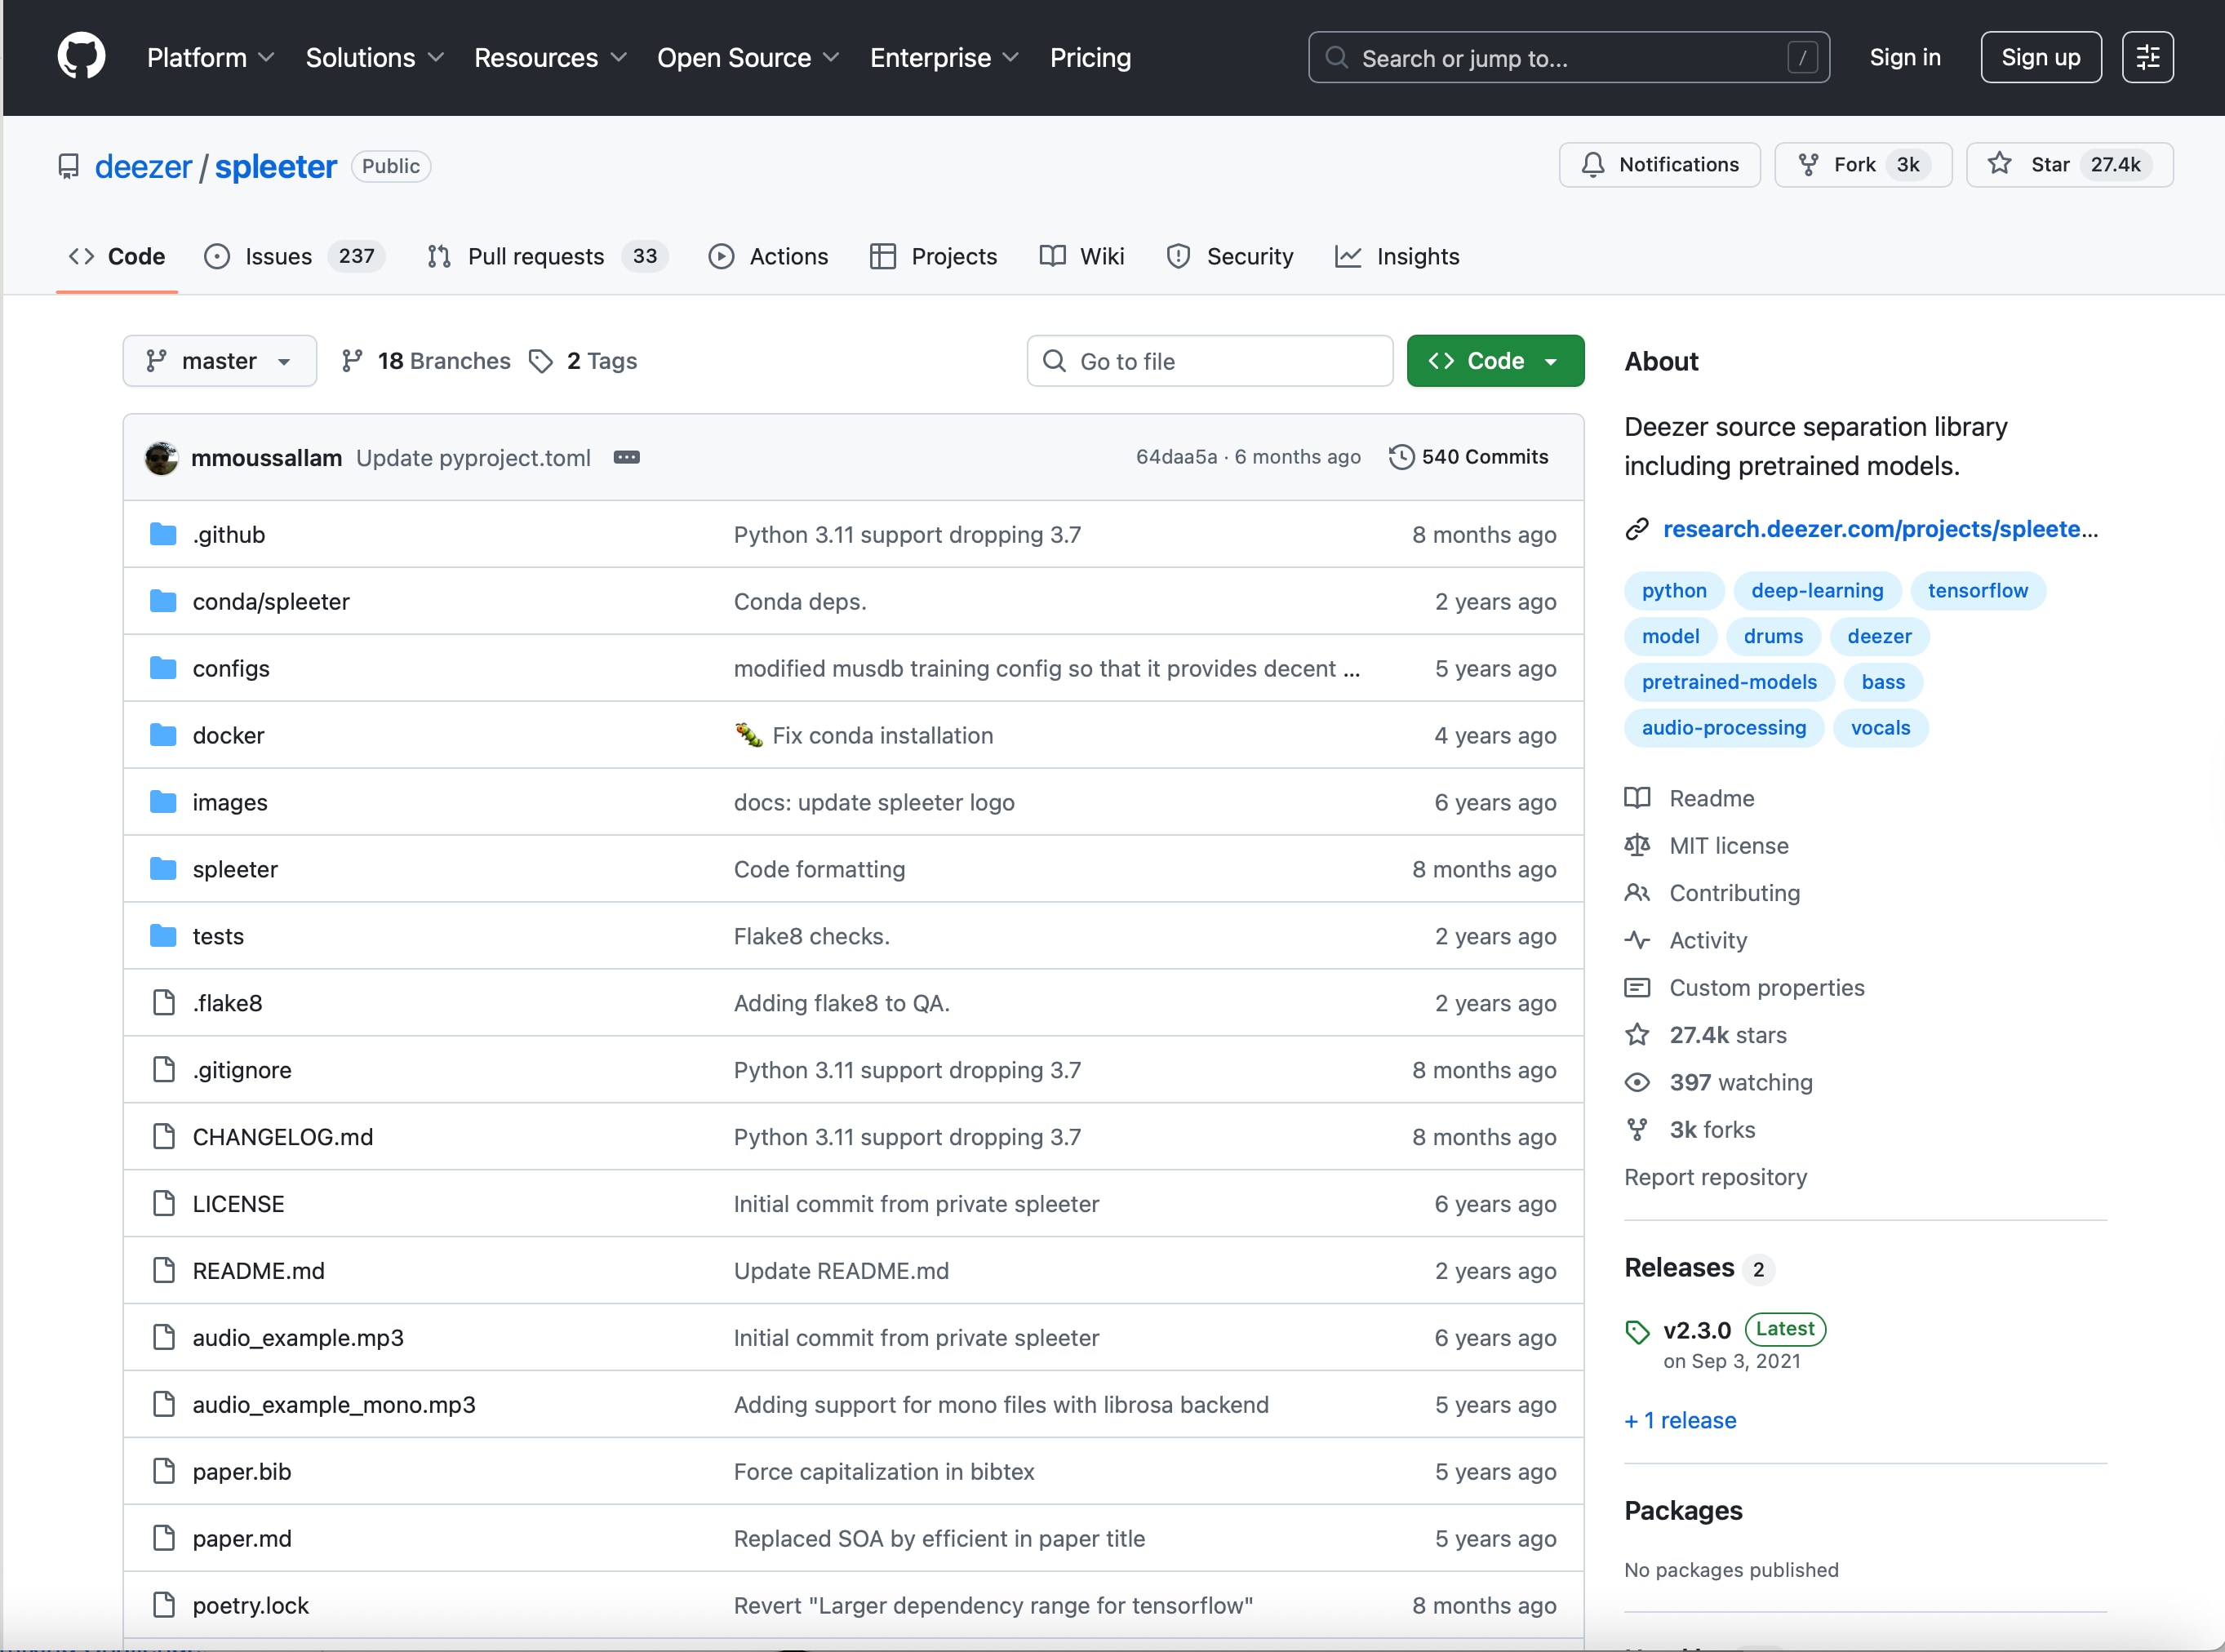Image resolution: width=2225 pixels, height=1652 pixels.
Task: Select the Code tab
Action: point(117,256)
